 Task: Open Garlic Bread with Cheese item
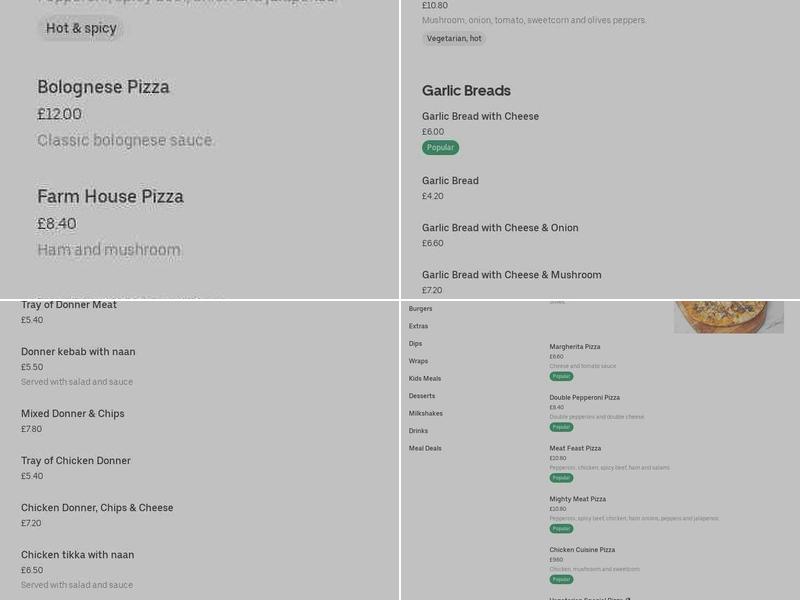click(x=479, y=116)
